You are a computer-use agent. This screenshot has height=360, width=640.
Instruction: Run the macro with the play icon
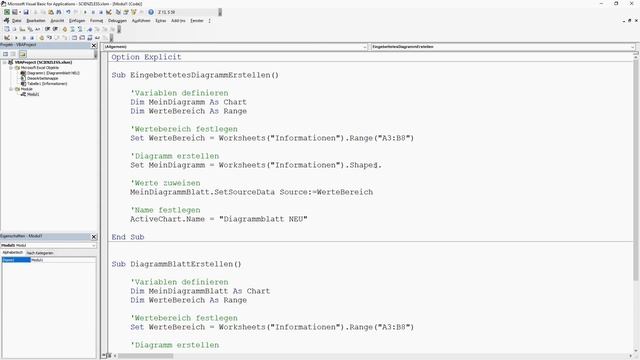(x=85, y=12)
